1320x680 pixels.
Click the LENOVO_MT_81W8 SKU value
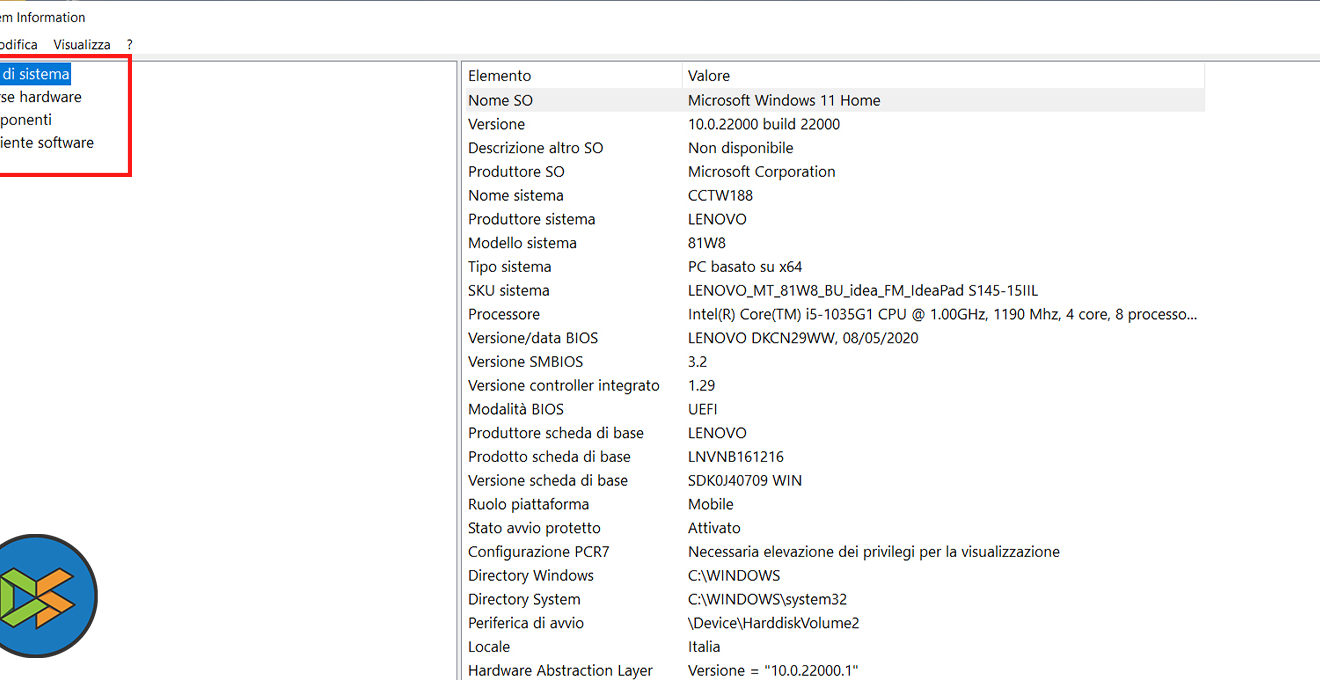pyautogui.click(x=863, y=291)
